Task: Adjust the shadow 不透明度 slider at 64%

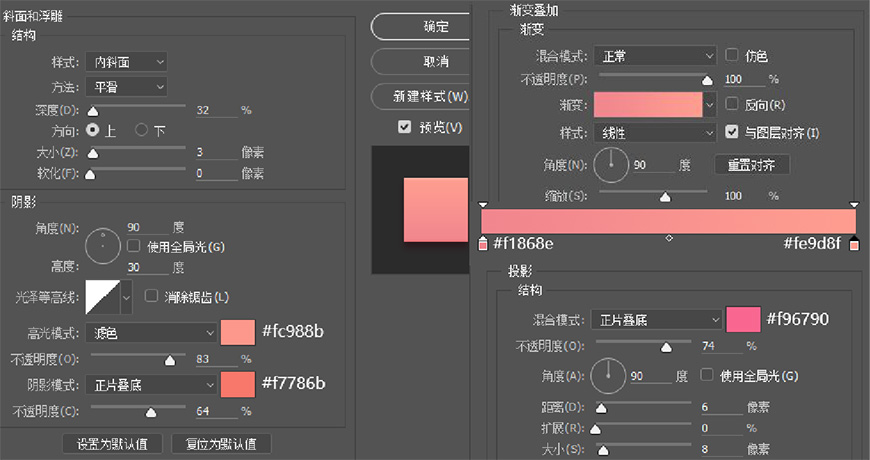Action: click(150, 412)
